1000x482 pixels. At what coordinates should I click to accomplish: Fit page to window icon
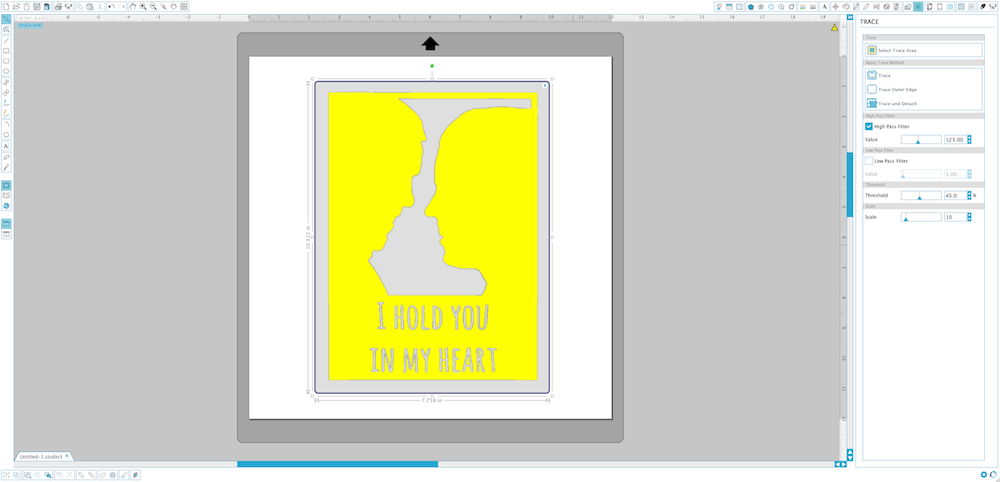point(184,6)
